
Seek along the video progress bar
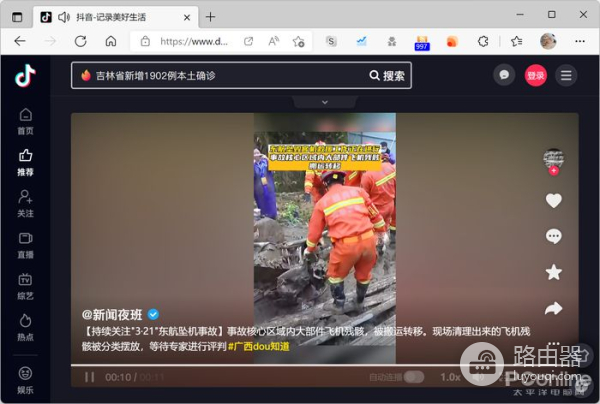[x=324, y=365]
